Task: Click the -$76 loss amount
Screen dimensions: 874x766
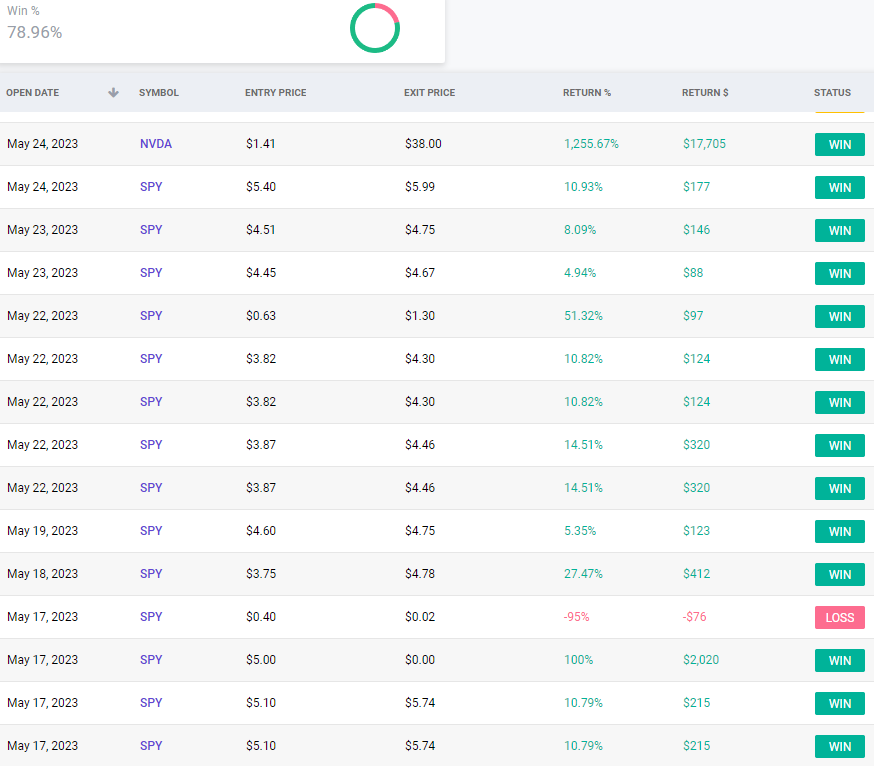Action: pos(694,617)
